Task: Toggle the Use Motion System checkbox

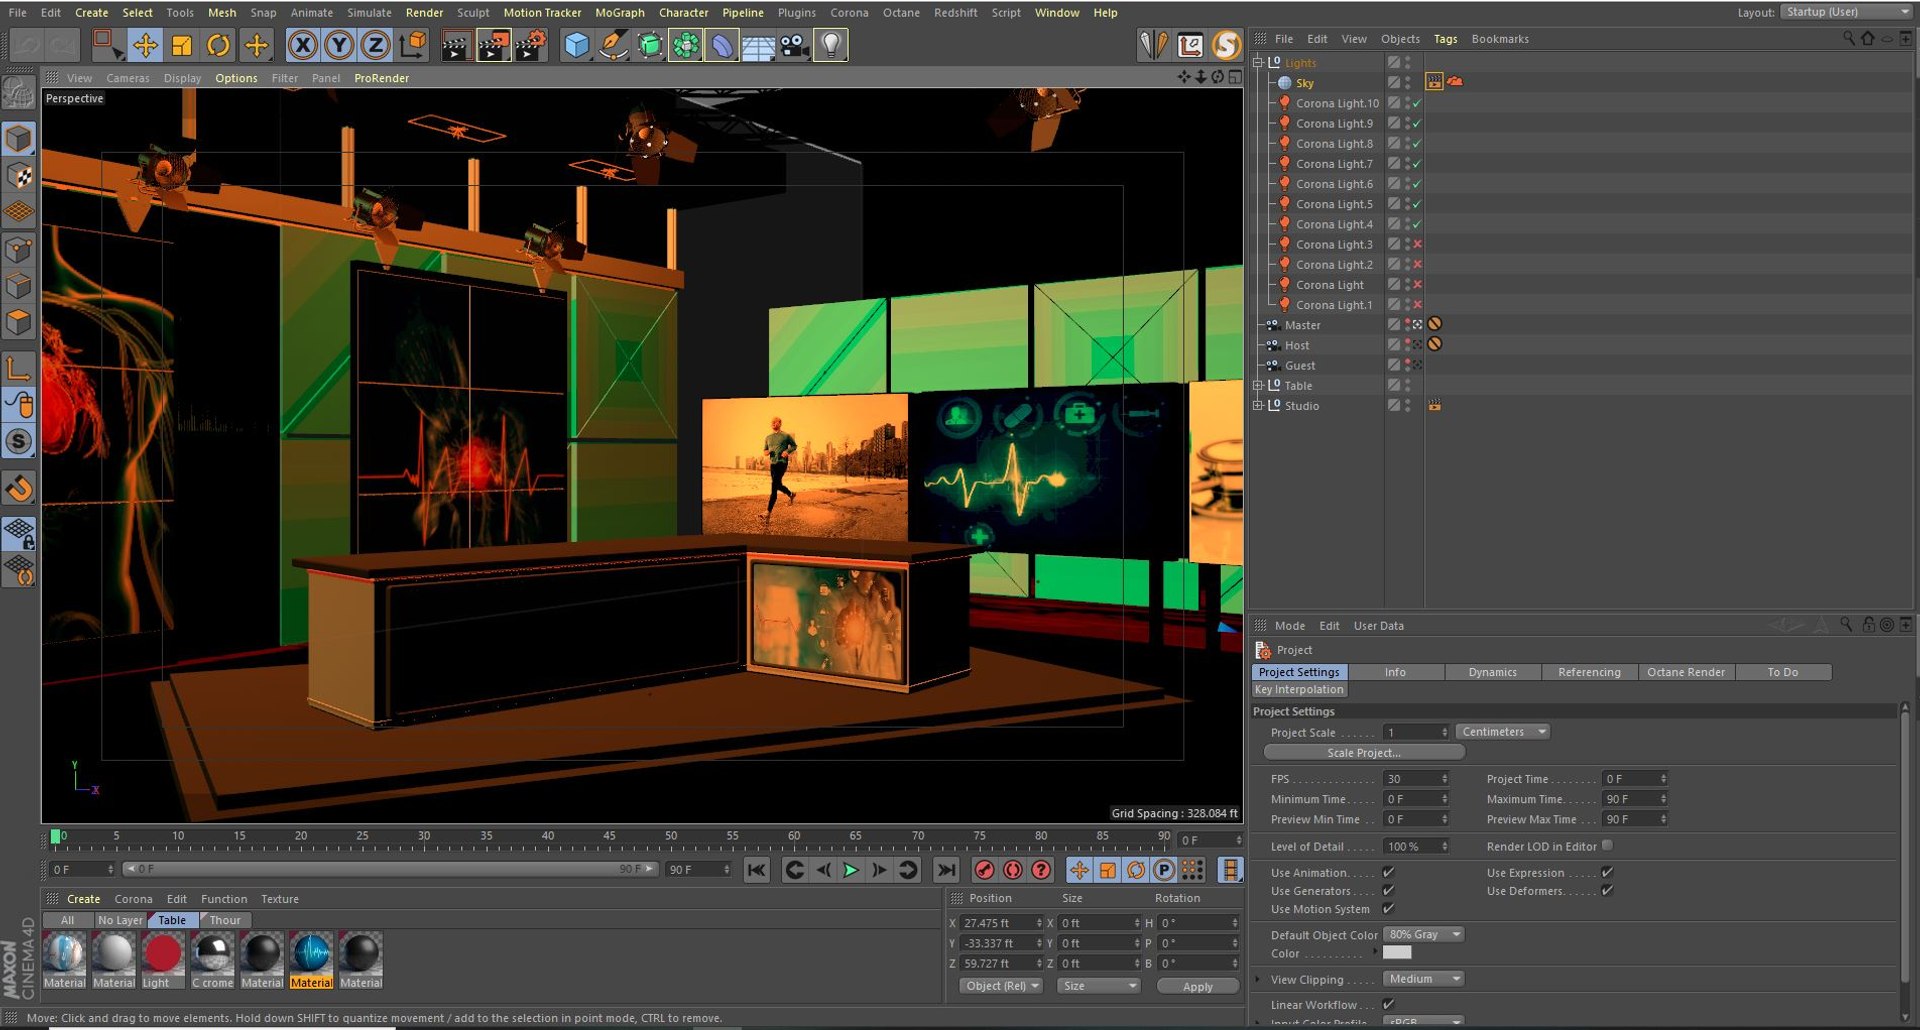Action: [x=1388, y=908]
